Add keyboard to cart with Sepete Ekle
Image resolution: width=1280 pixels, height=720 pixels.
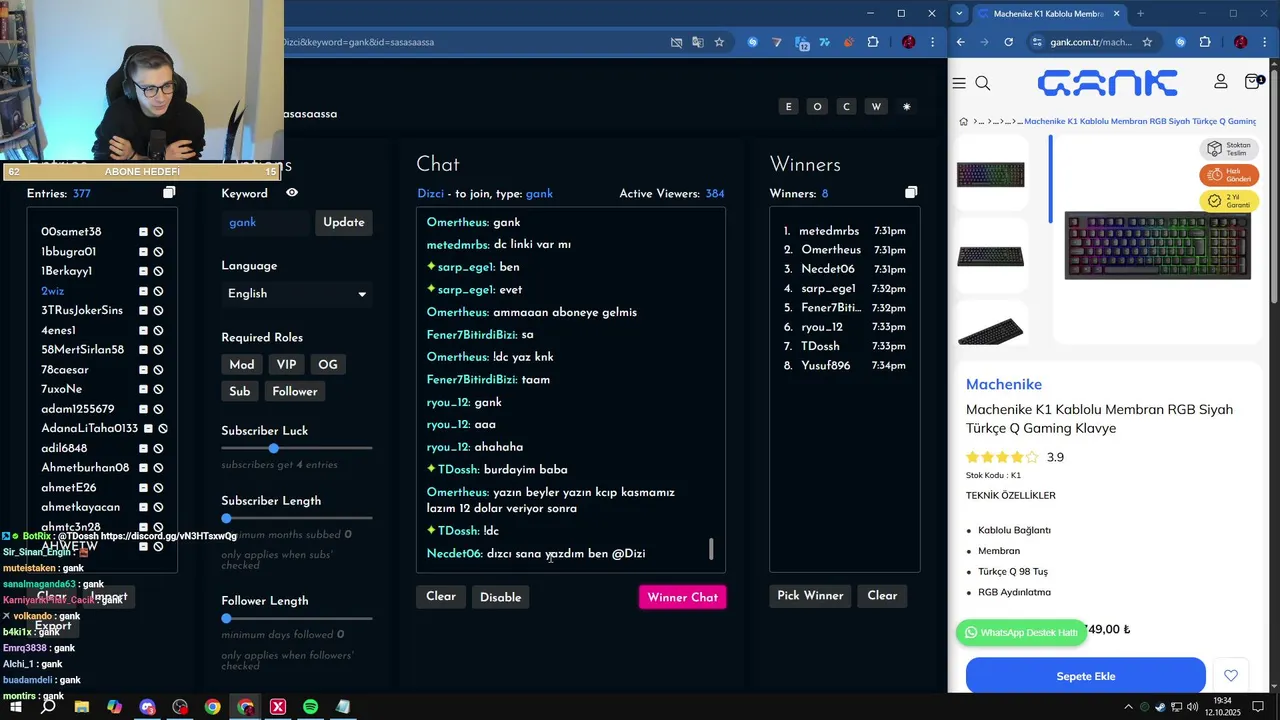pos(1086,676)
